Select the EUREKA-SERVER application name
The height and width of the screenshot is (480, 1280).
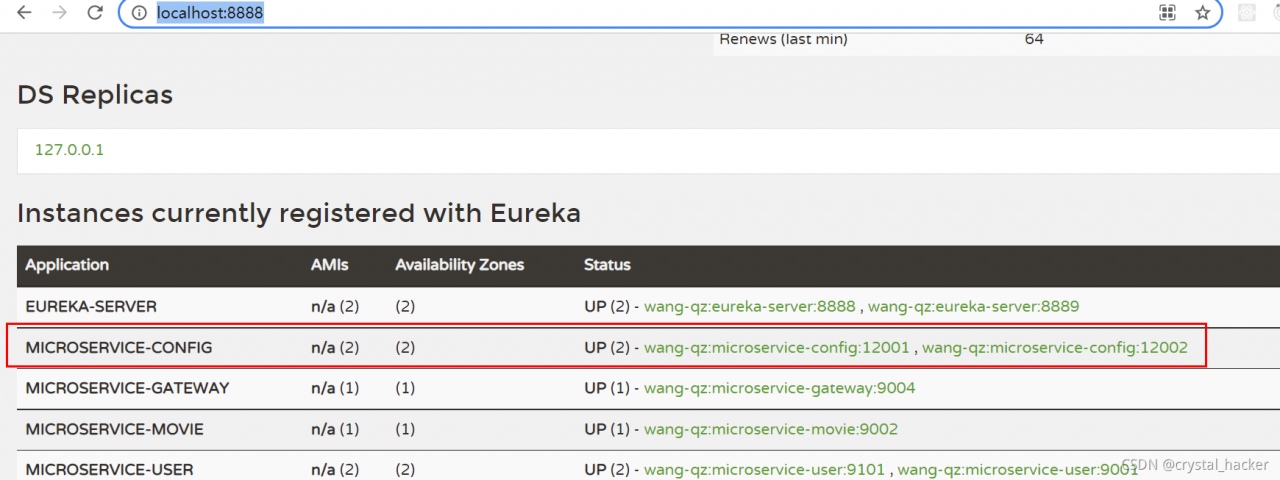[x=91, y=306]
